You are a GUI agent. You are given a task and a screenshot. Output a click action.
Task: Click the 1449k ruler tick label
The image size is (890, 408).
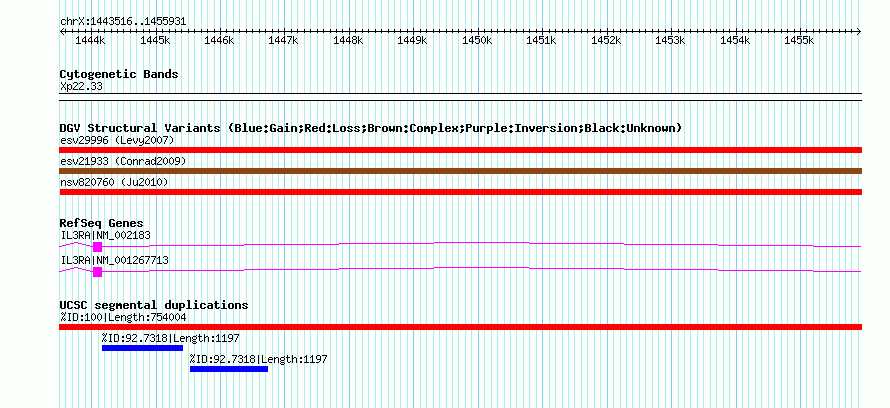[412, 41]
